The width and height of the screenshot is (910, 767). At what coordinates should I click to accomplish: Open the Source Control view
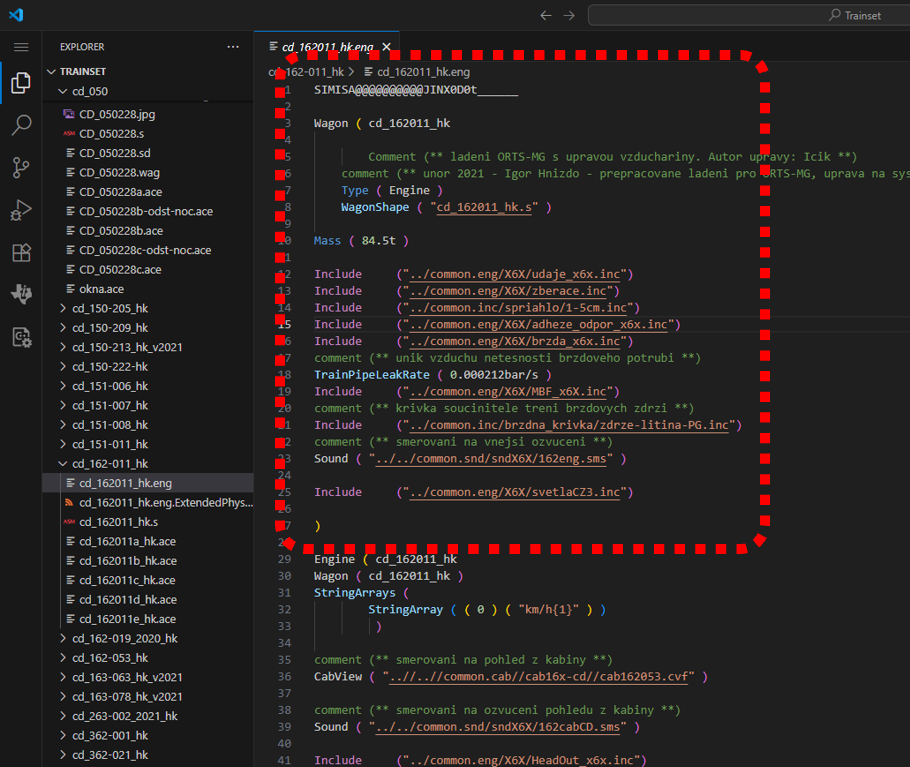tap(20, 168)
